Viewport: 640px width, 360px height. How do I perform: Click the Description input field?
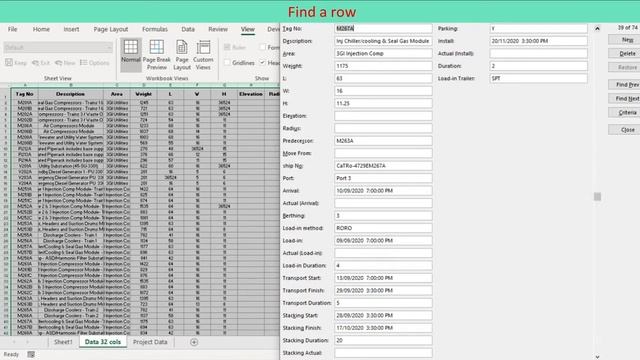point(383,41)
